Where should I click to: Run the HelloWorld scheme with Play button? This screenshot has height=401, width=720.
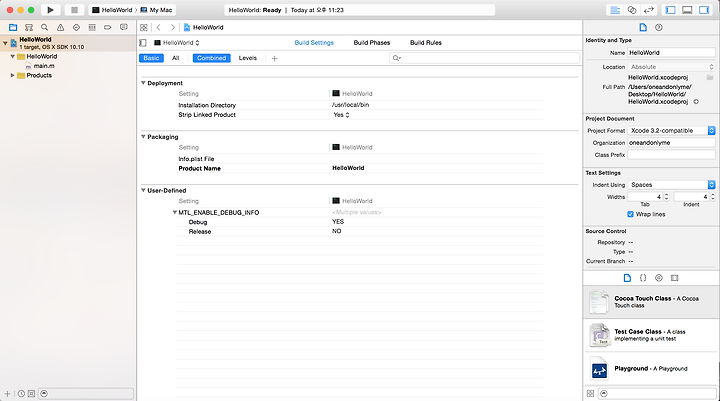pyautogui.click(x=51, y=10)
